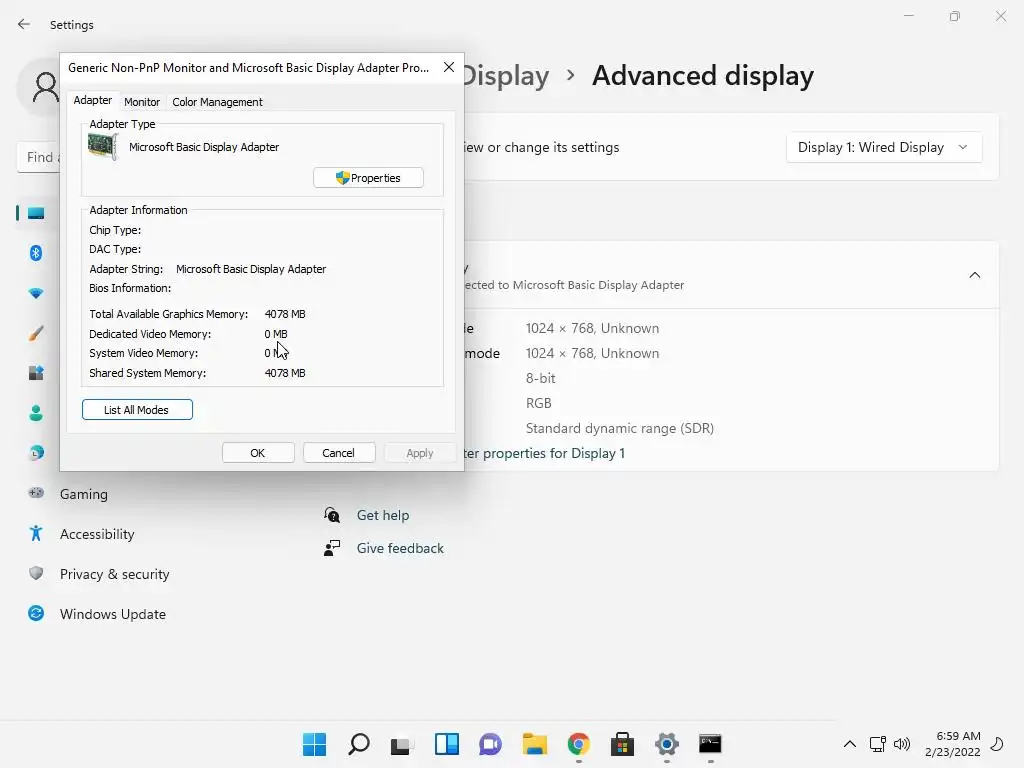Open Task View on the taskbar
The height and width of the screenshot is (768, 1024).
coord(402,744)
